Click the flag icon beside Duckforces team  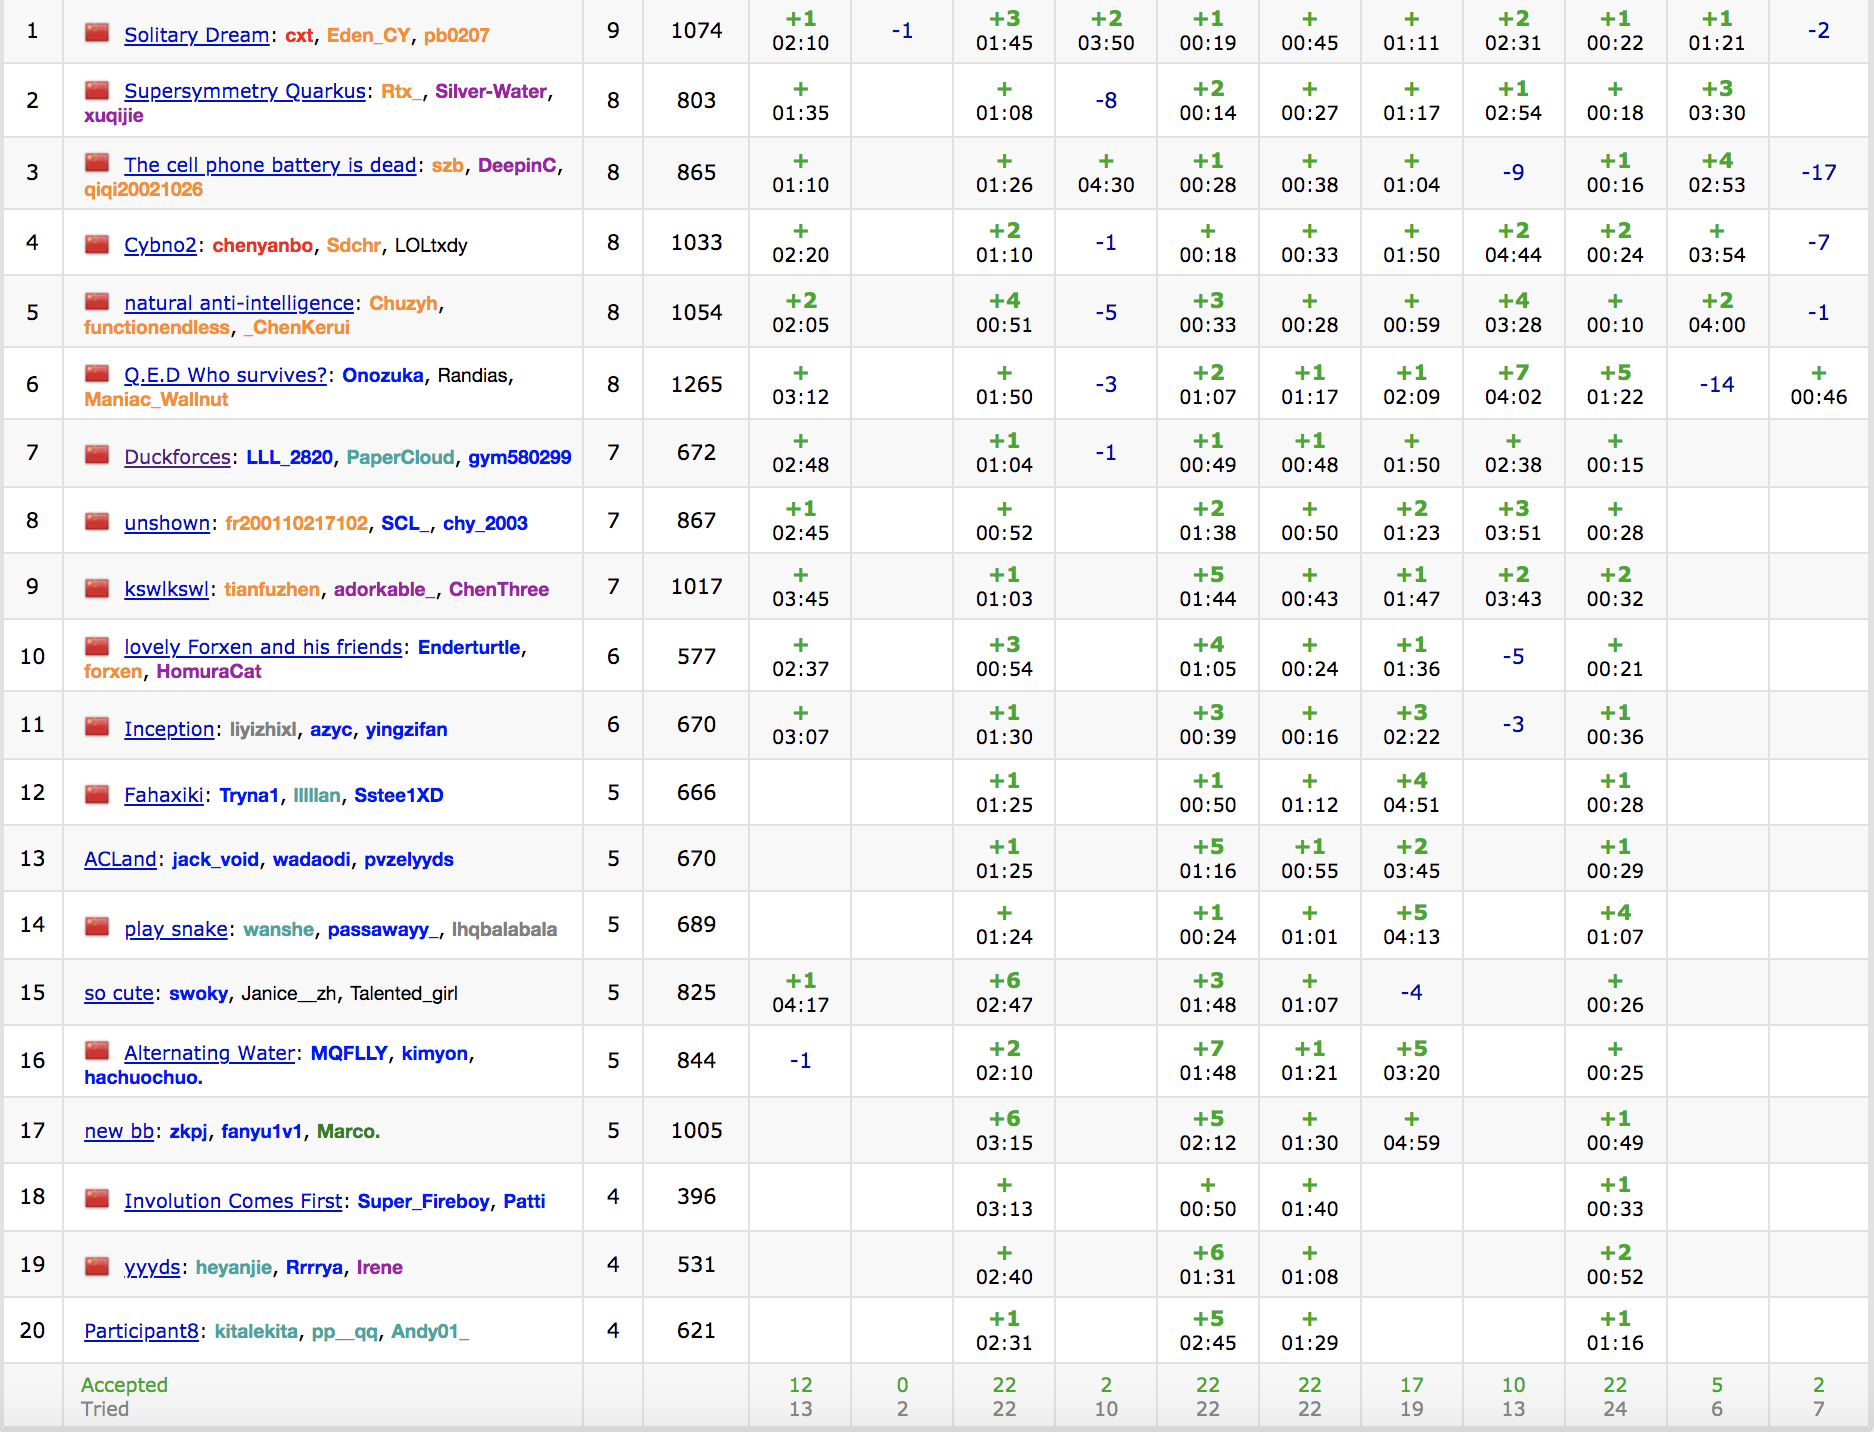point(97,456)
